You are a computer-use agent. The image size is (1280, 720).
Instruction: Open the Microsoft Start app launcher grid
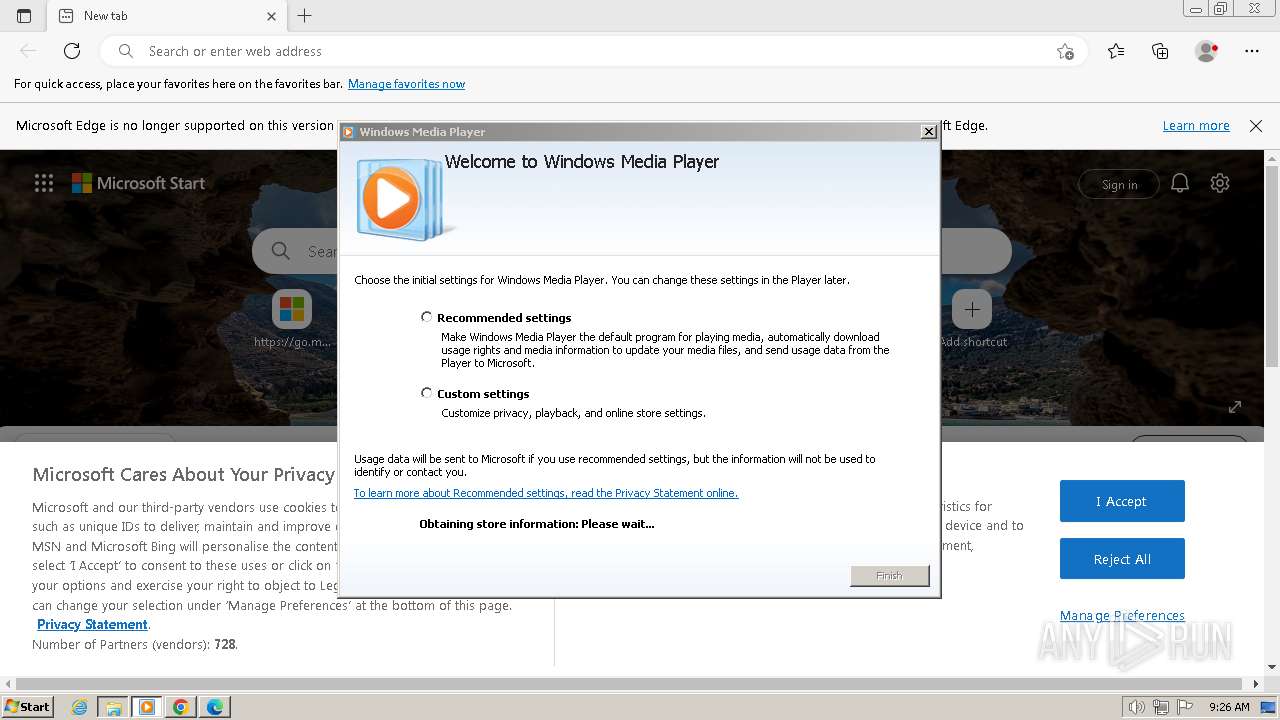44,183
